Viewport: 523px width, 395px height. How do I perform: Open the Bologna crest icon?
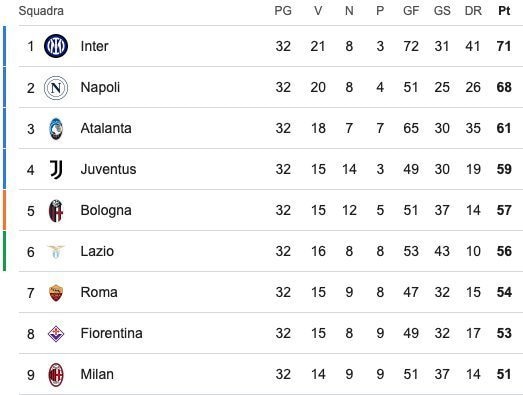(56, 211)
